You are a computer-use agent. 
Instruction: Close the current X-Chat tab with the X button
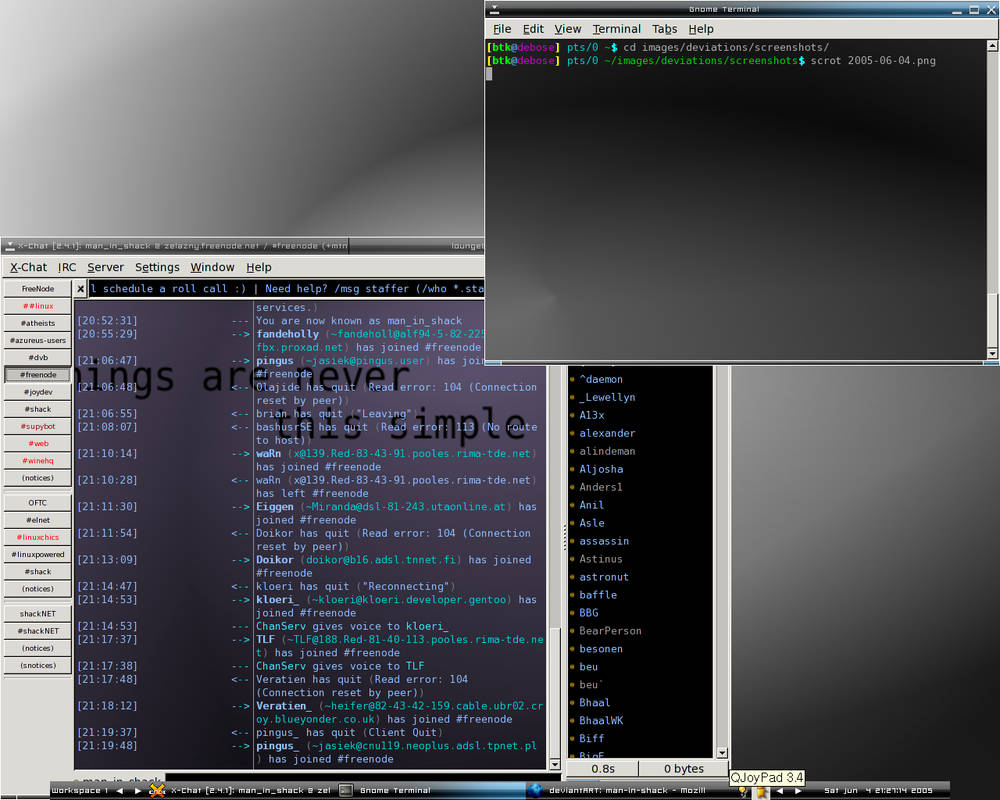tap(80, 289)
